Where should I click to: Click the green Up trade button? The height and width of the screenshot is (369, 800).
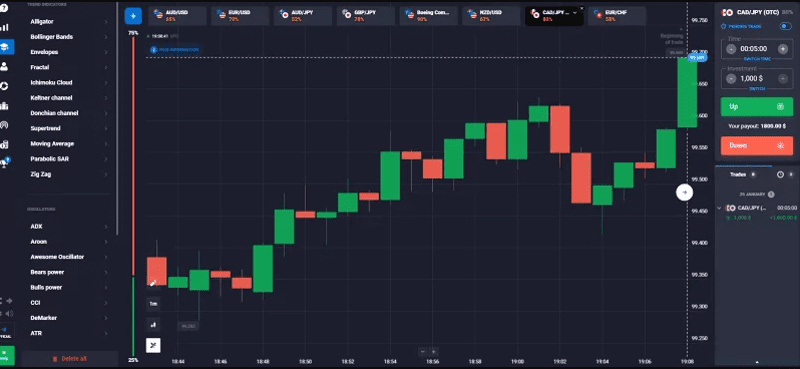point(757,107)
